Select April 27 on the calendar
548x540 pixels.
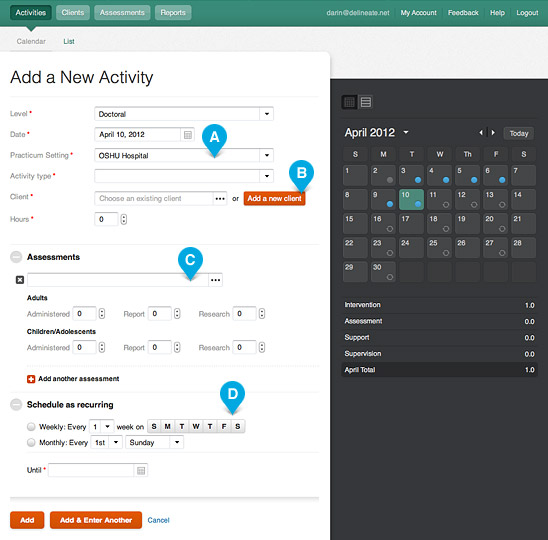click(496, 248)
